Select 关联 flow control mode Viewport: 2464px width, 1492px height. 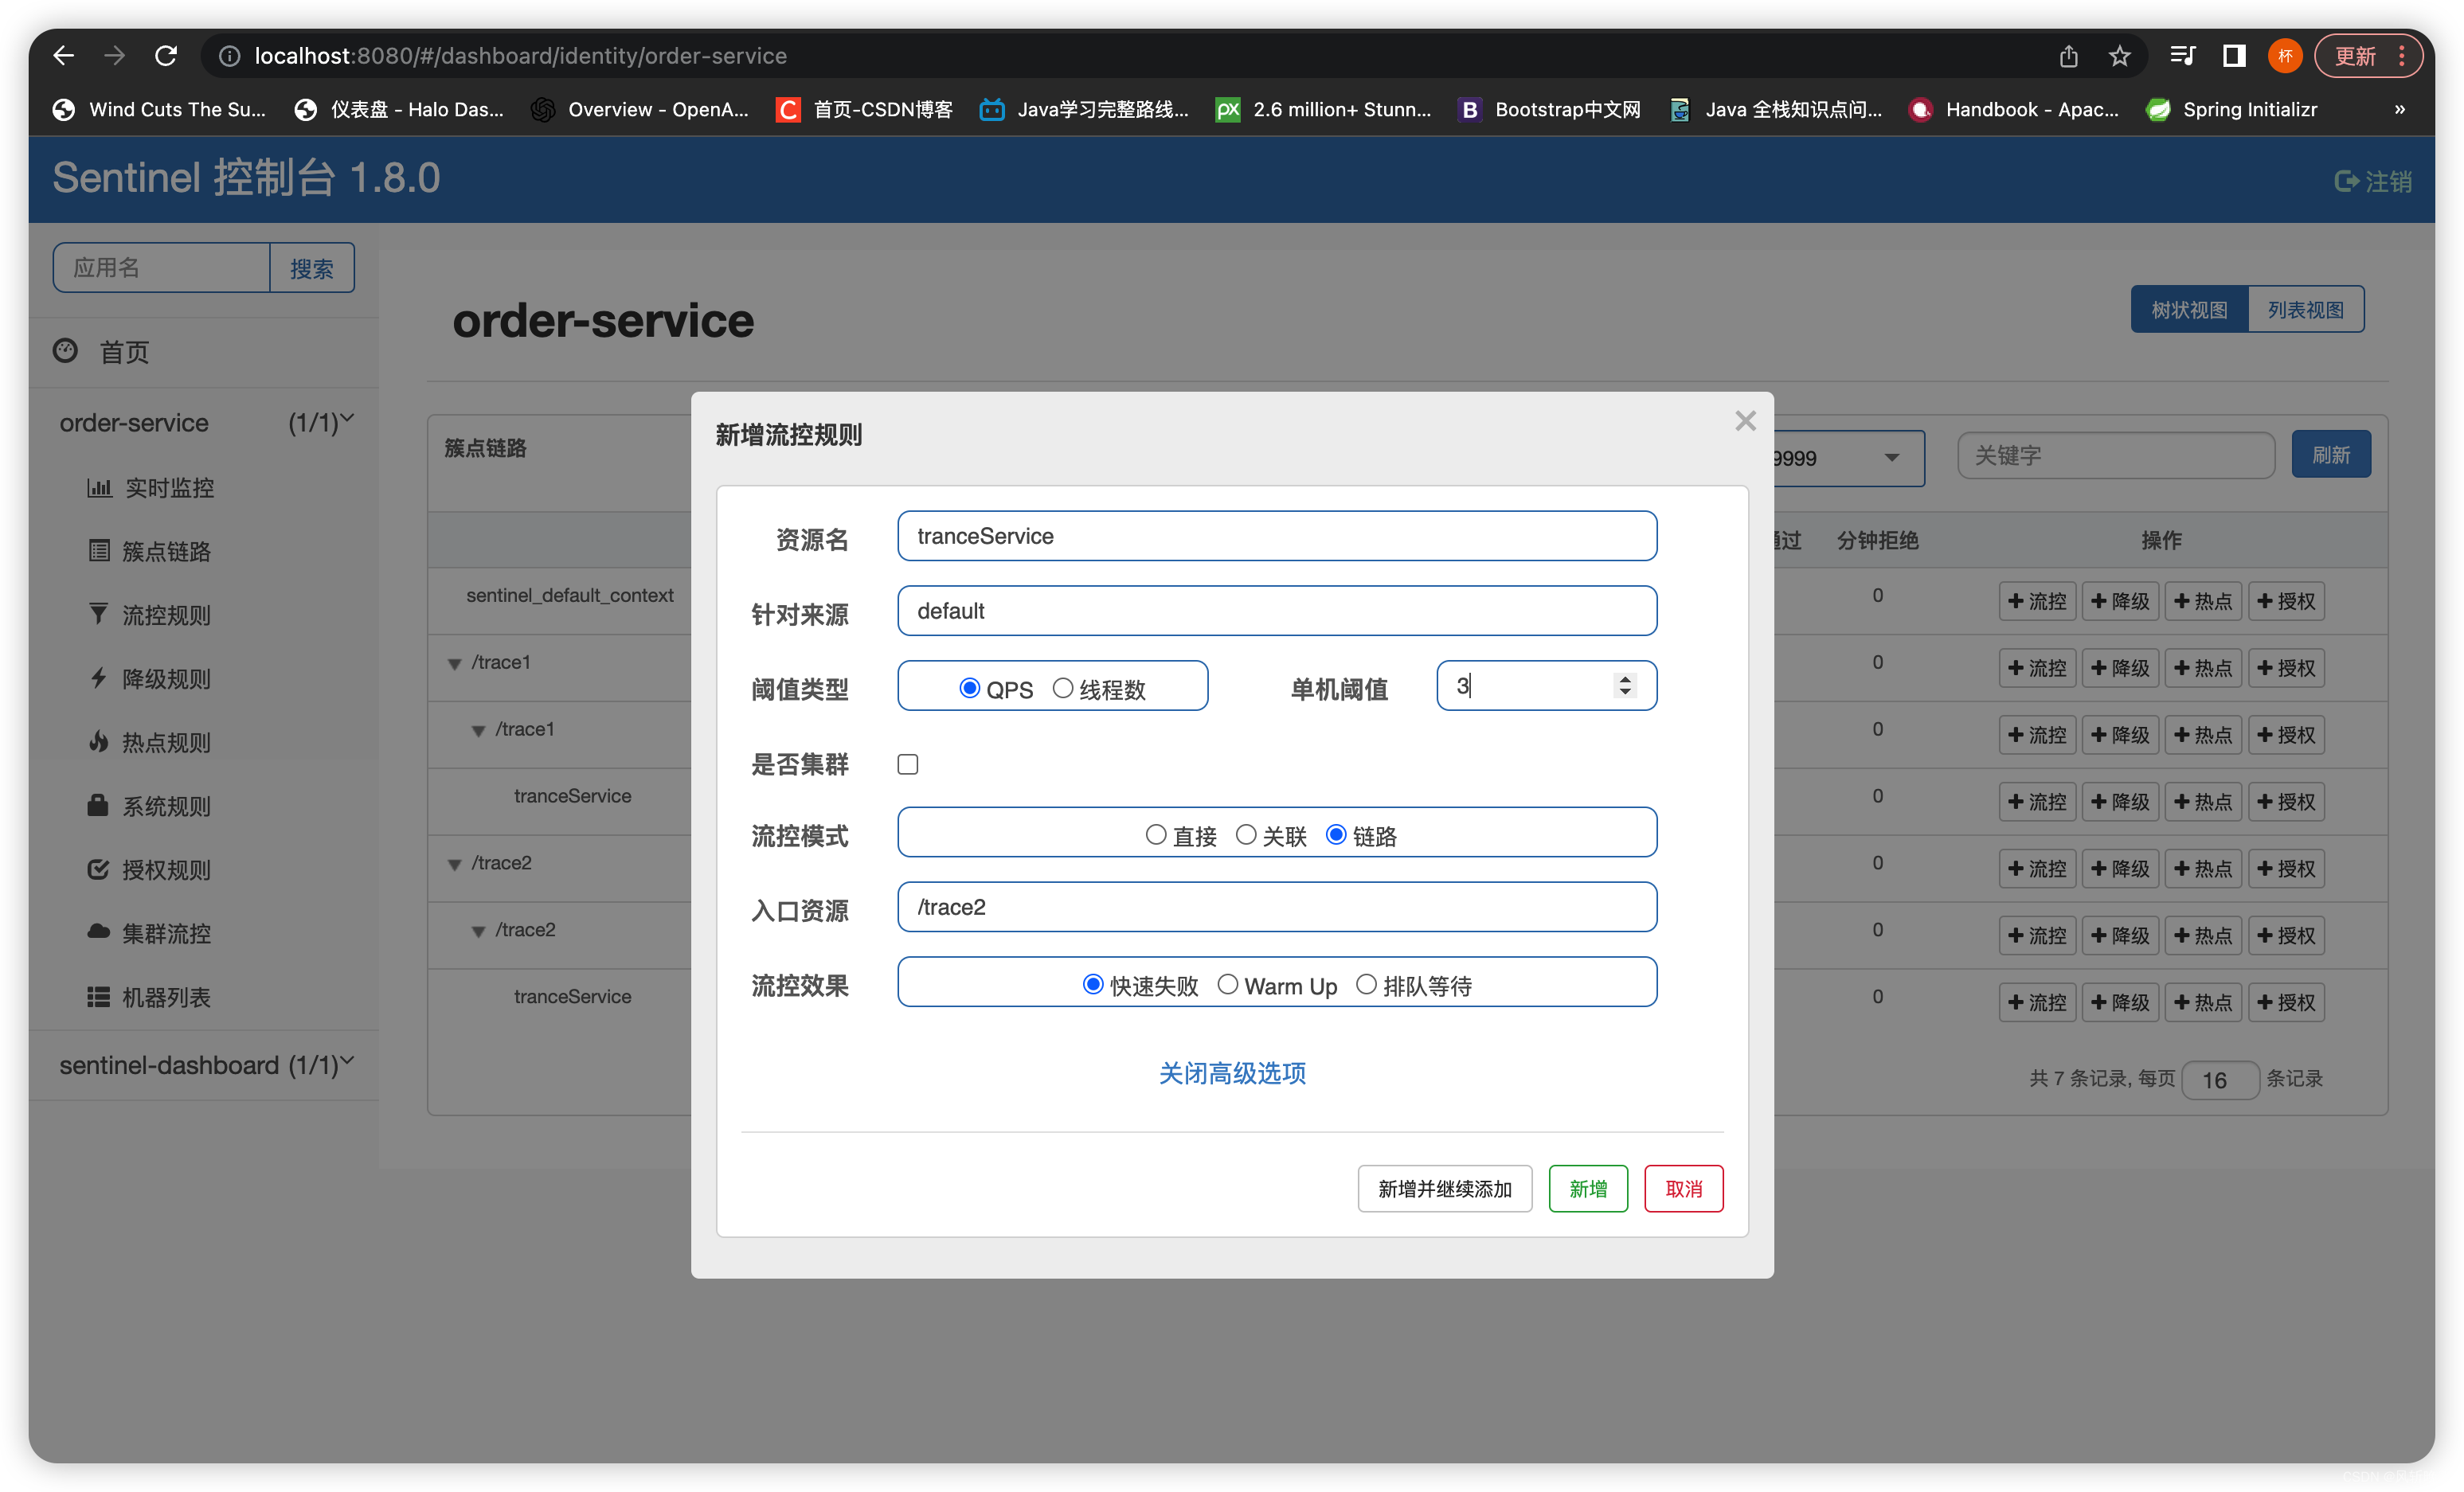(x=1246, y=835)
